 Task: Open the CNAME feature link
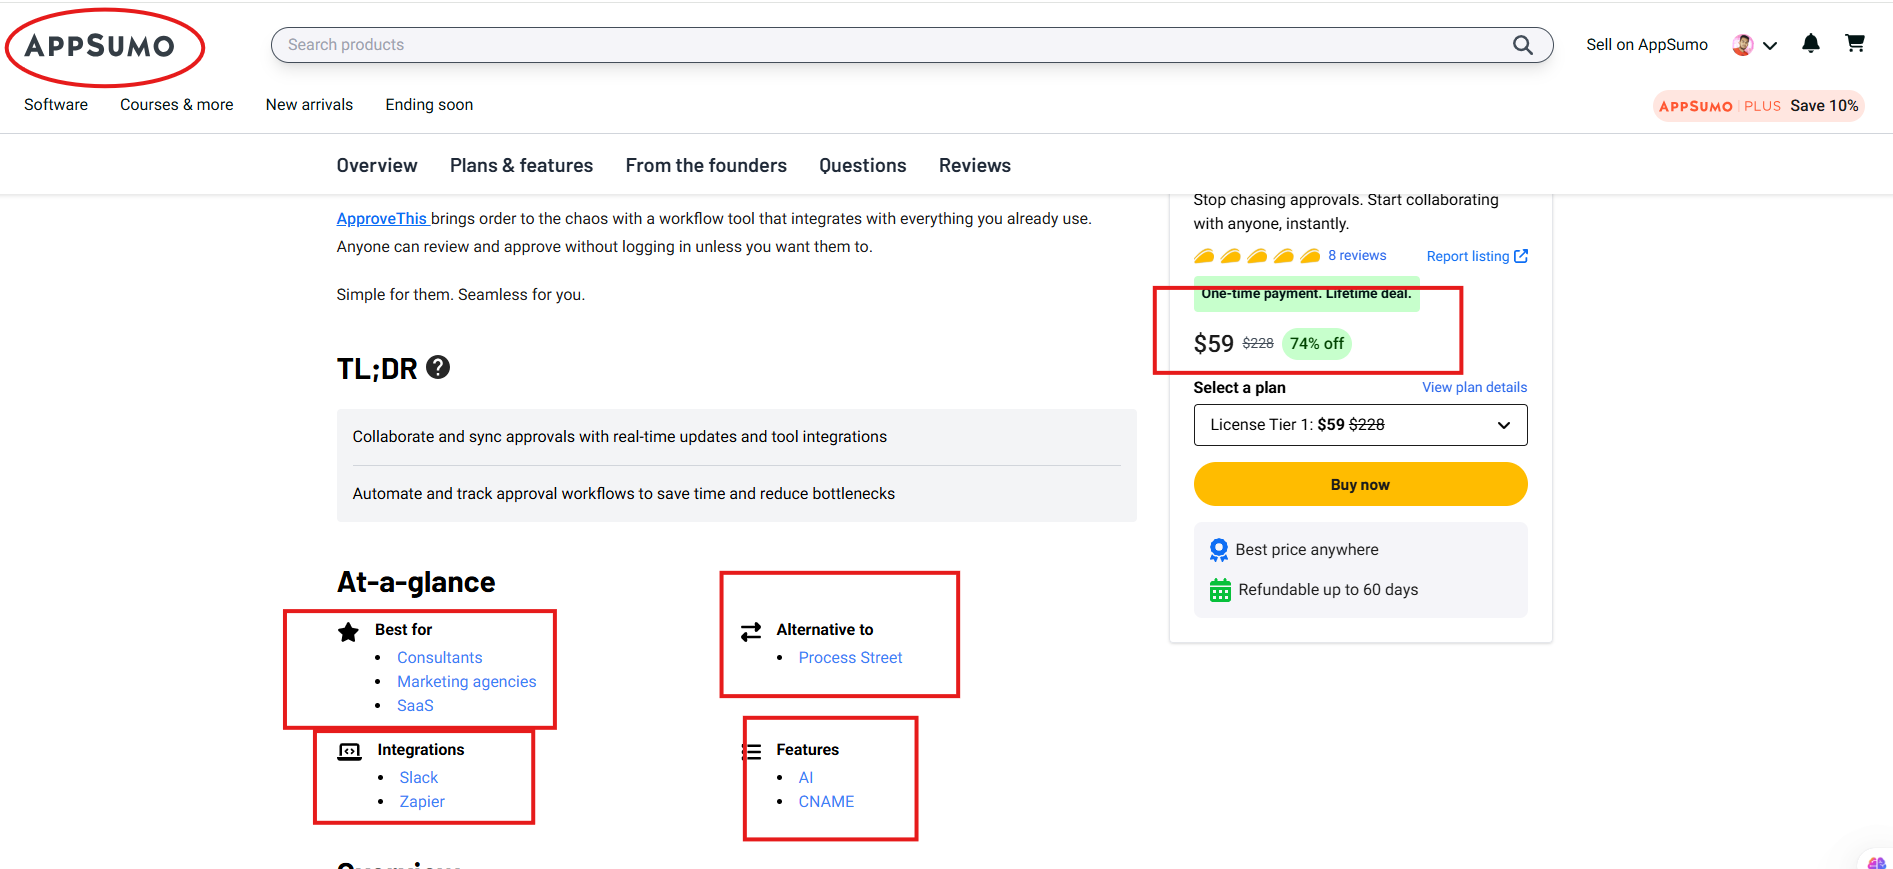(x=826, y=802)
